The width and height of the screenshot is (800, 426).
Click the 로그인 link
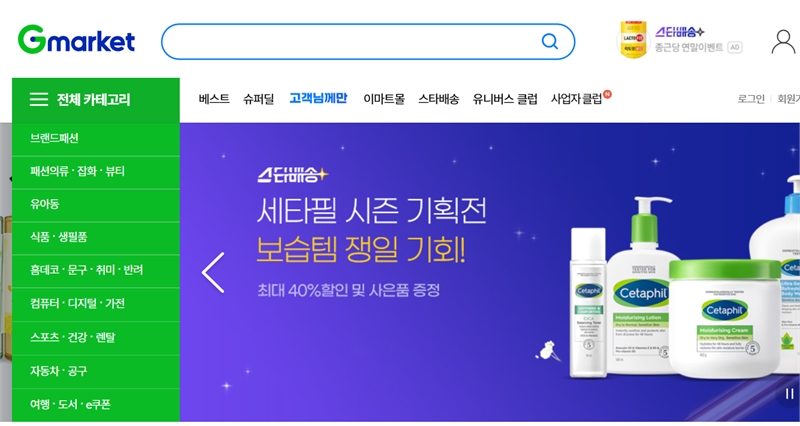(751, 99)
